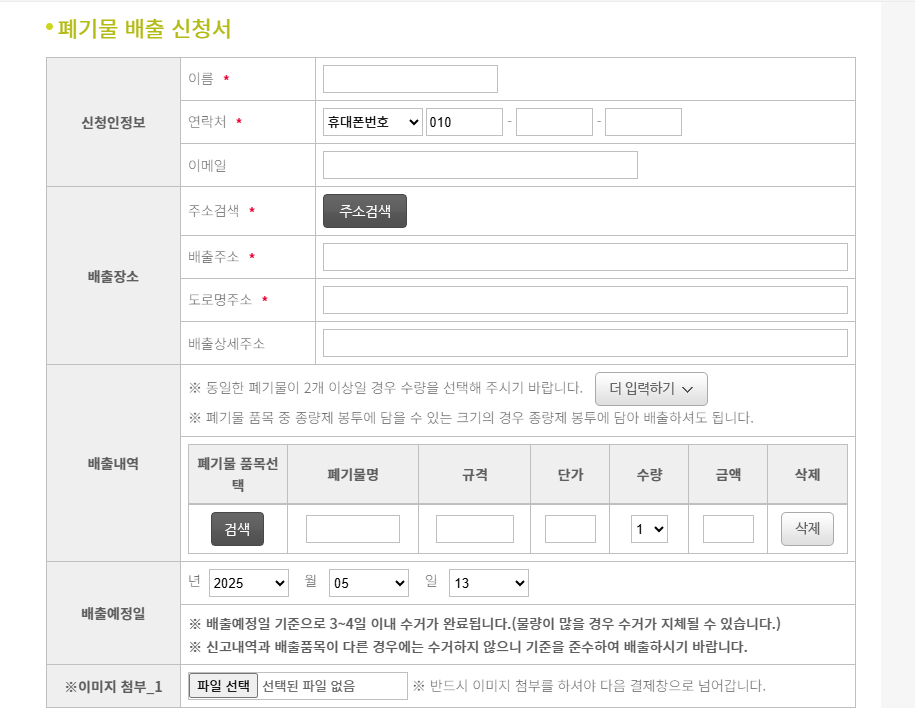Open the year dropdown showing 2025
Image resolution: width=915 pixels, height=708 pixels.
pos(248,582)
